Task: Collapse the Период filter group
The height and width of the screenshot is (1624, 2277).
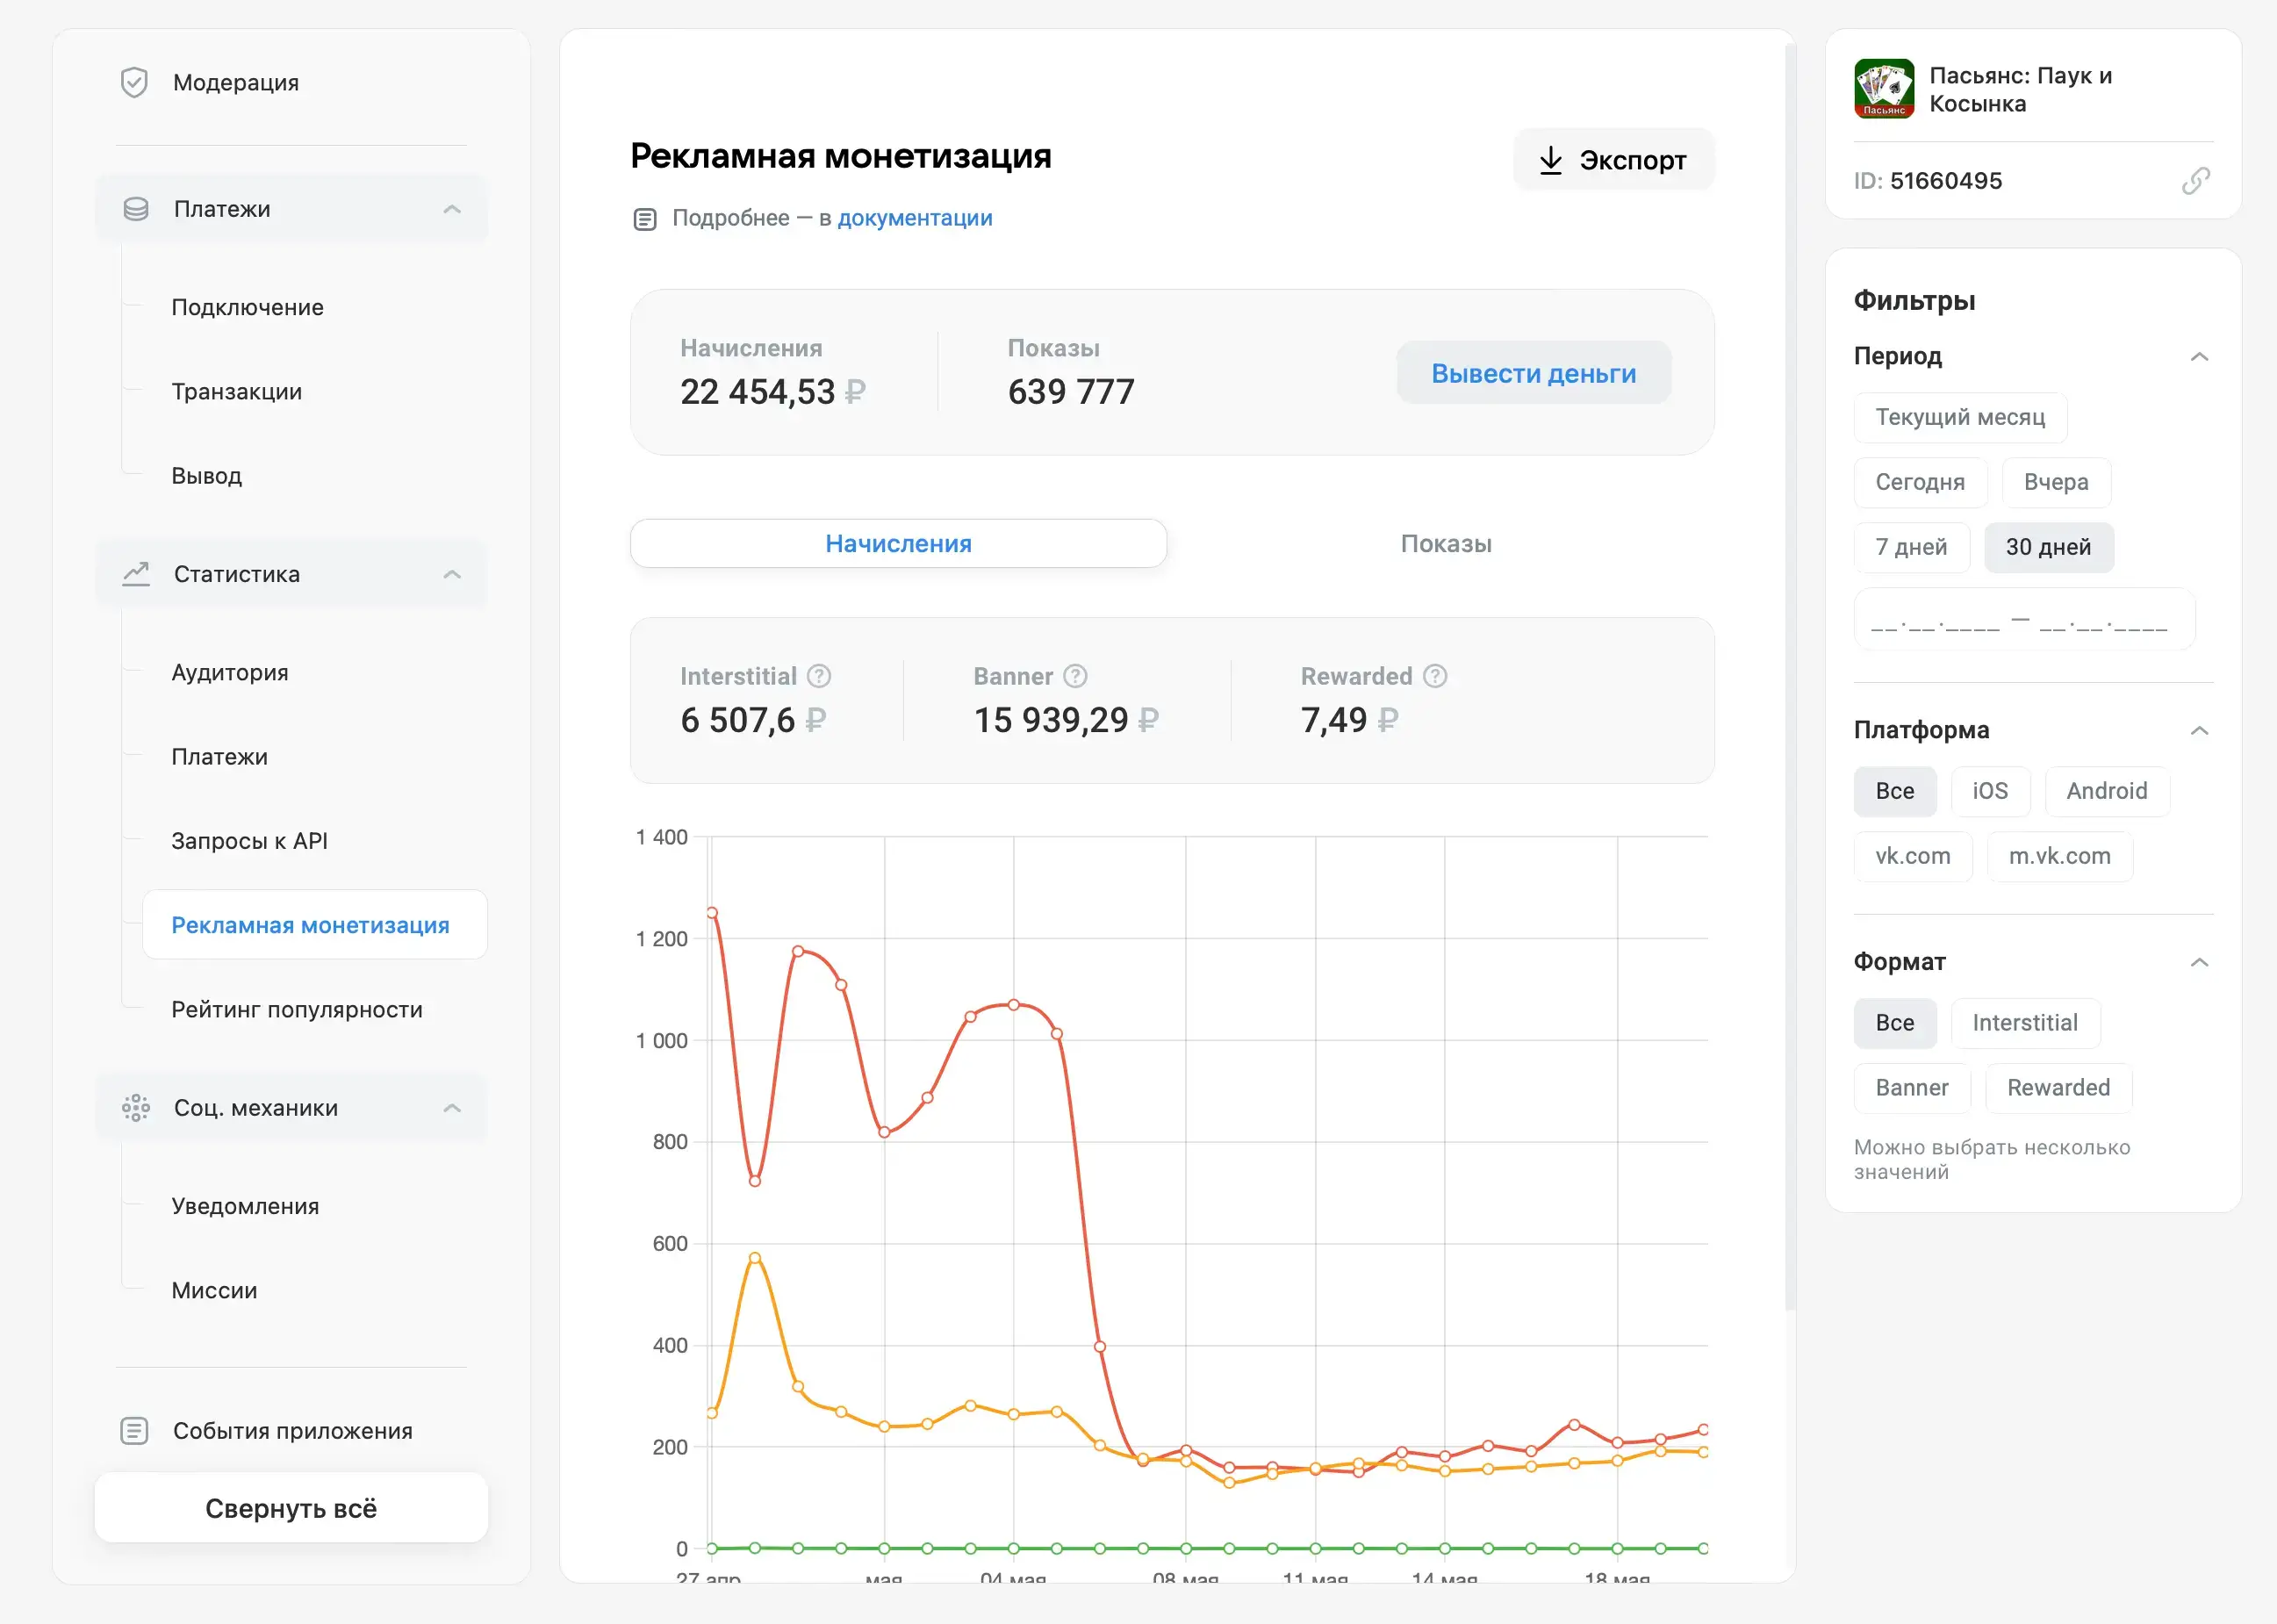Action: [2199, 357]
